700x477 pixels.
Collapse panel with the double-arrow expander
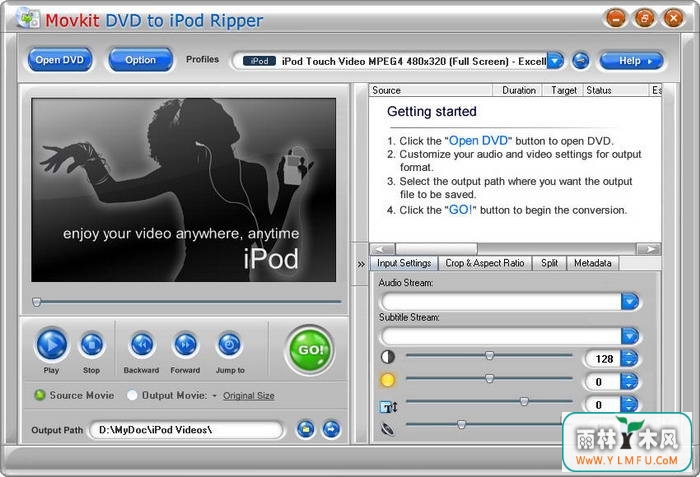(361, 264)
